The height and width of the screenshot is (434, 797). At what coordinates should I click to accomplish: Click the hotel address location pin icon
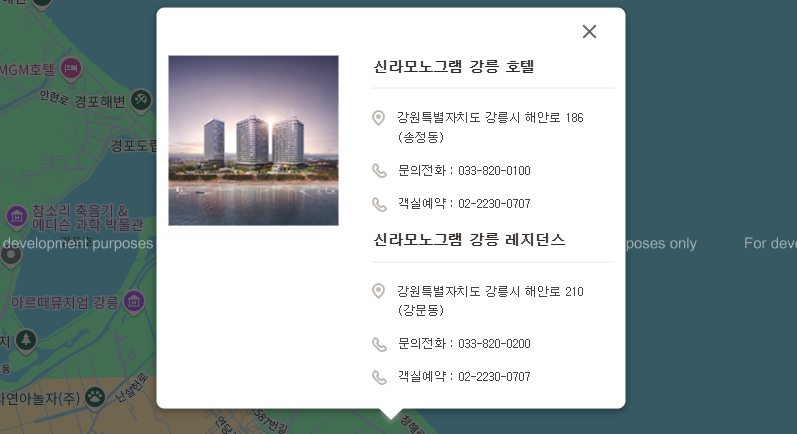(x=378, y=118)
